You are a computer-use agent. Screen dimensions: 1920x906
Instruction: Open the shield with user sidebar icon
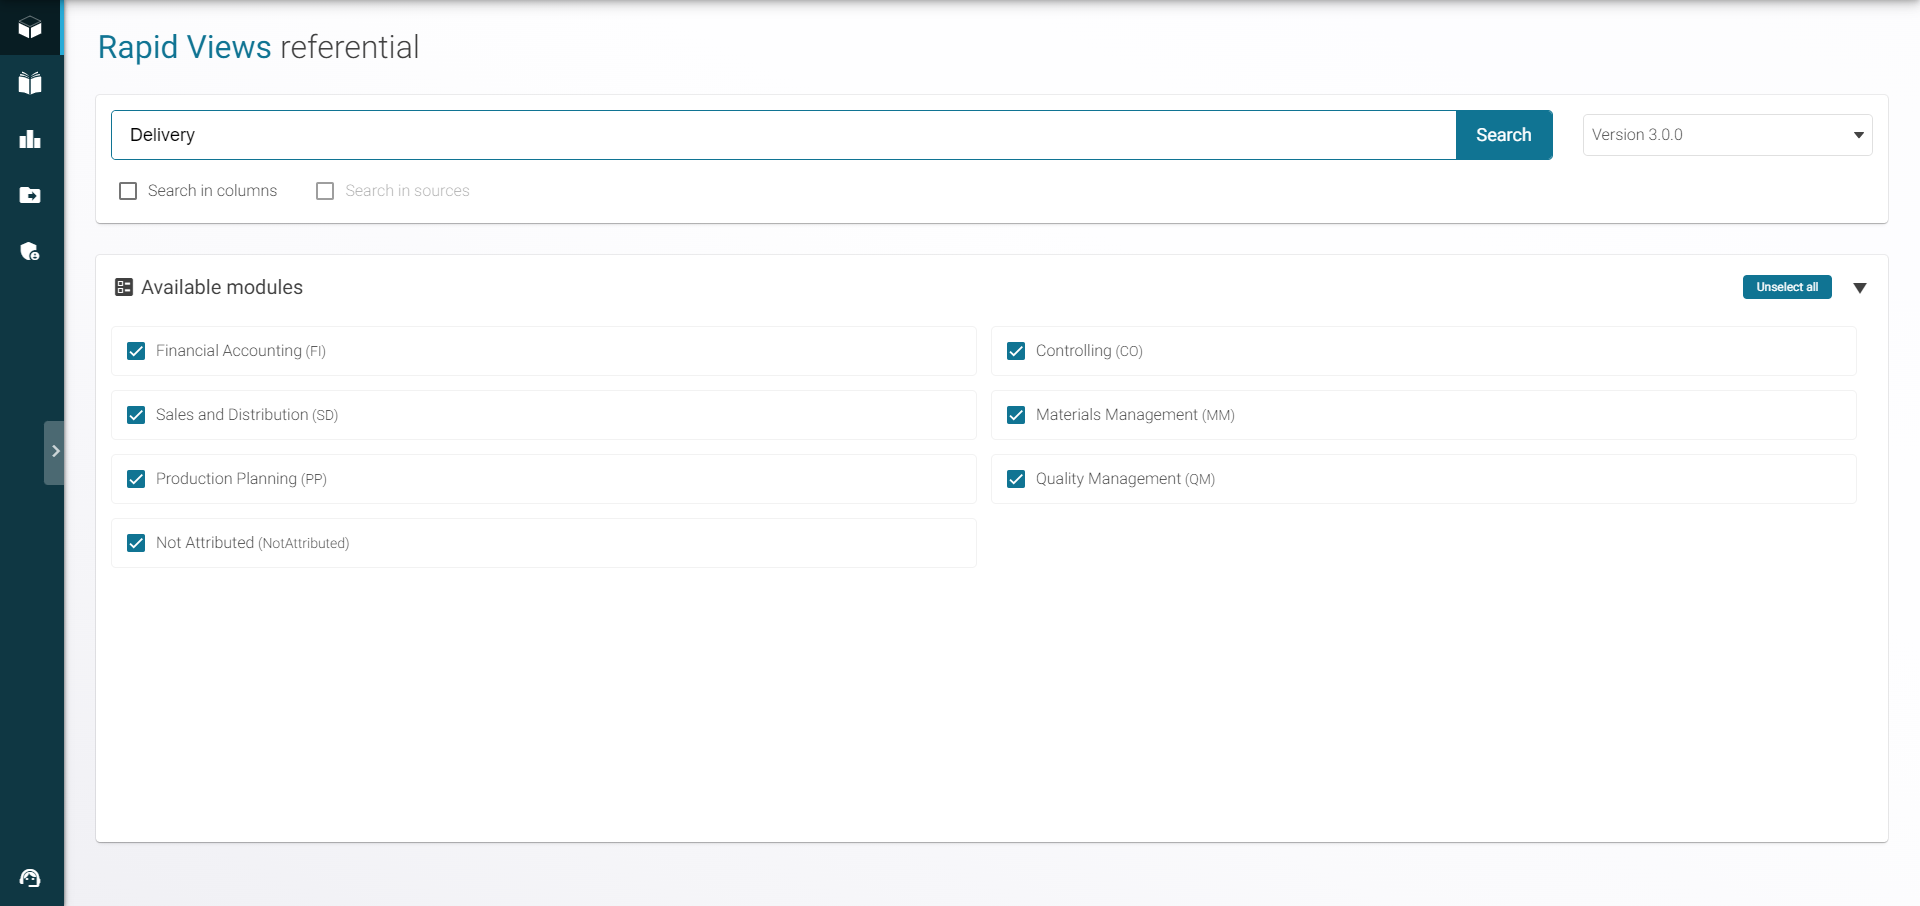click(x=30, y=251)
